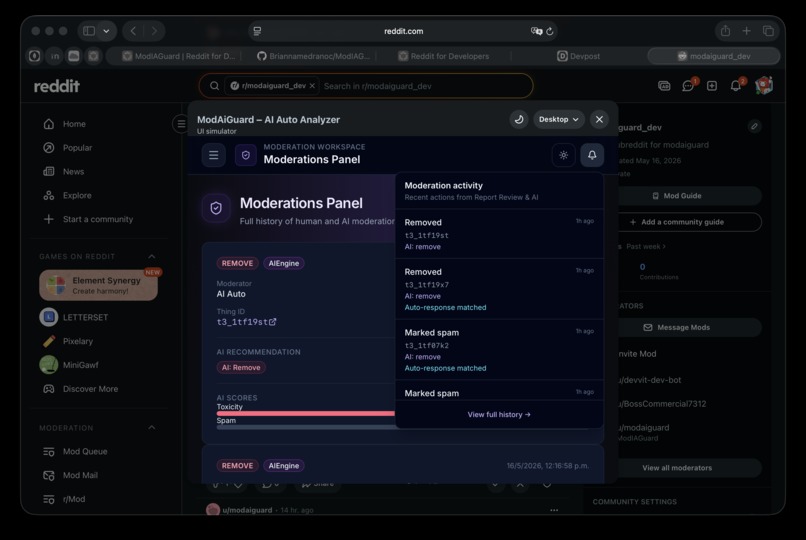The width and height of the screenshot is (806, 540).
Task: Select the Removed t3_1tf19st activity entry
Action: [499, 234]
